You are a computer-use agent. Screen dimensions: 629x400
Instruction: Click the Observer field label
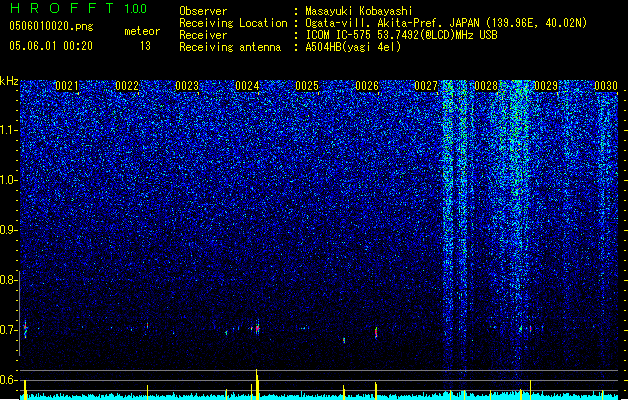coord(203,11)
